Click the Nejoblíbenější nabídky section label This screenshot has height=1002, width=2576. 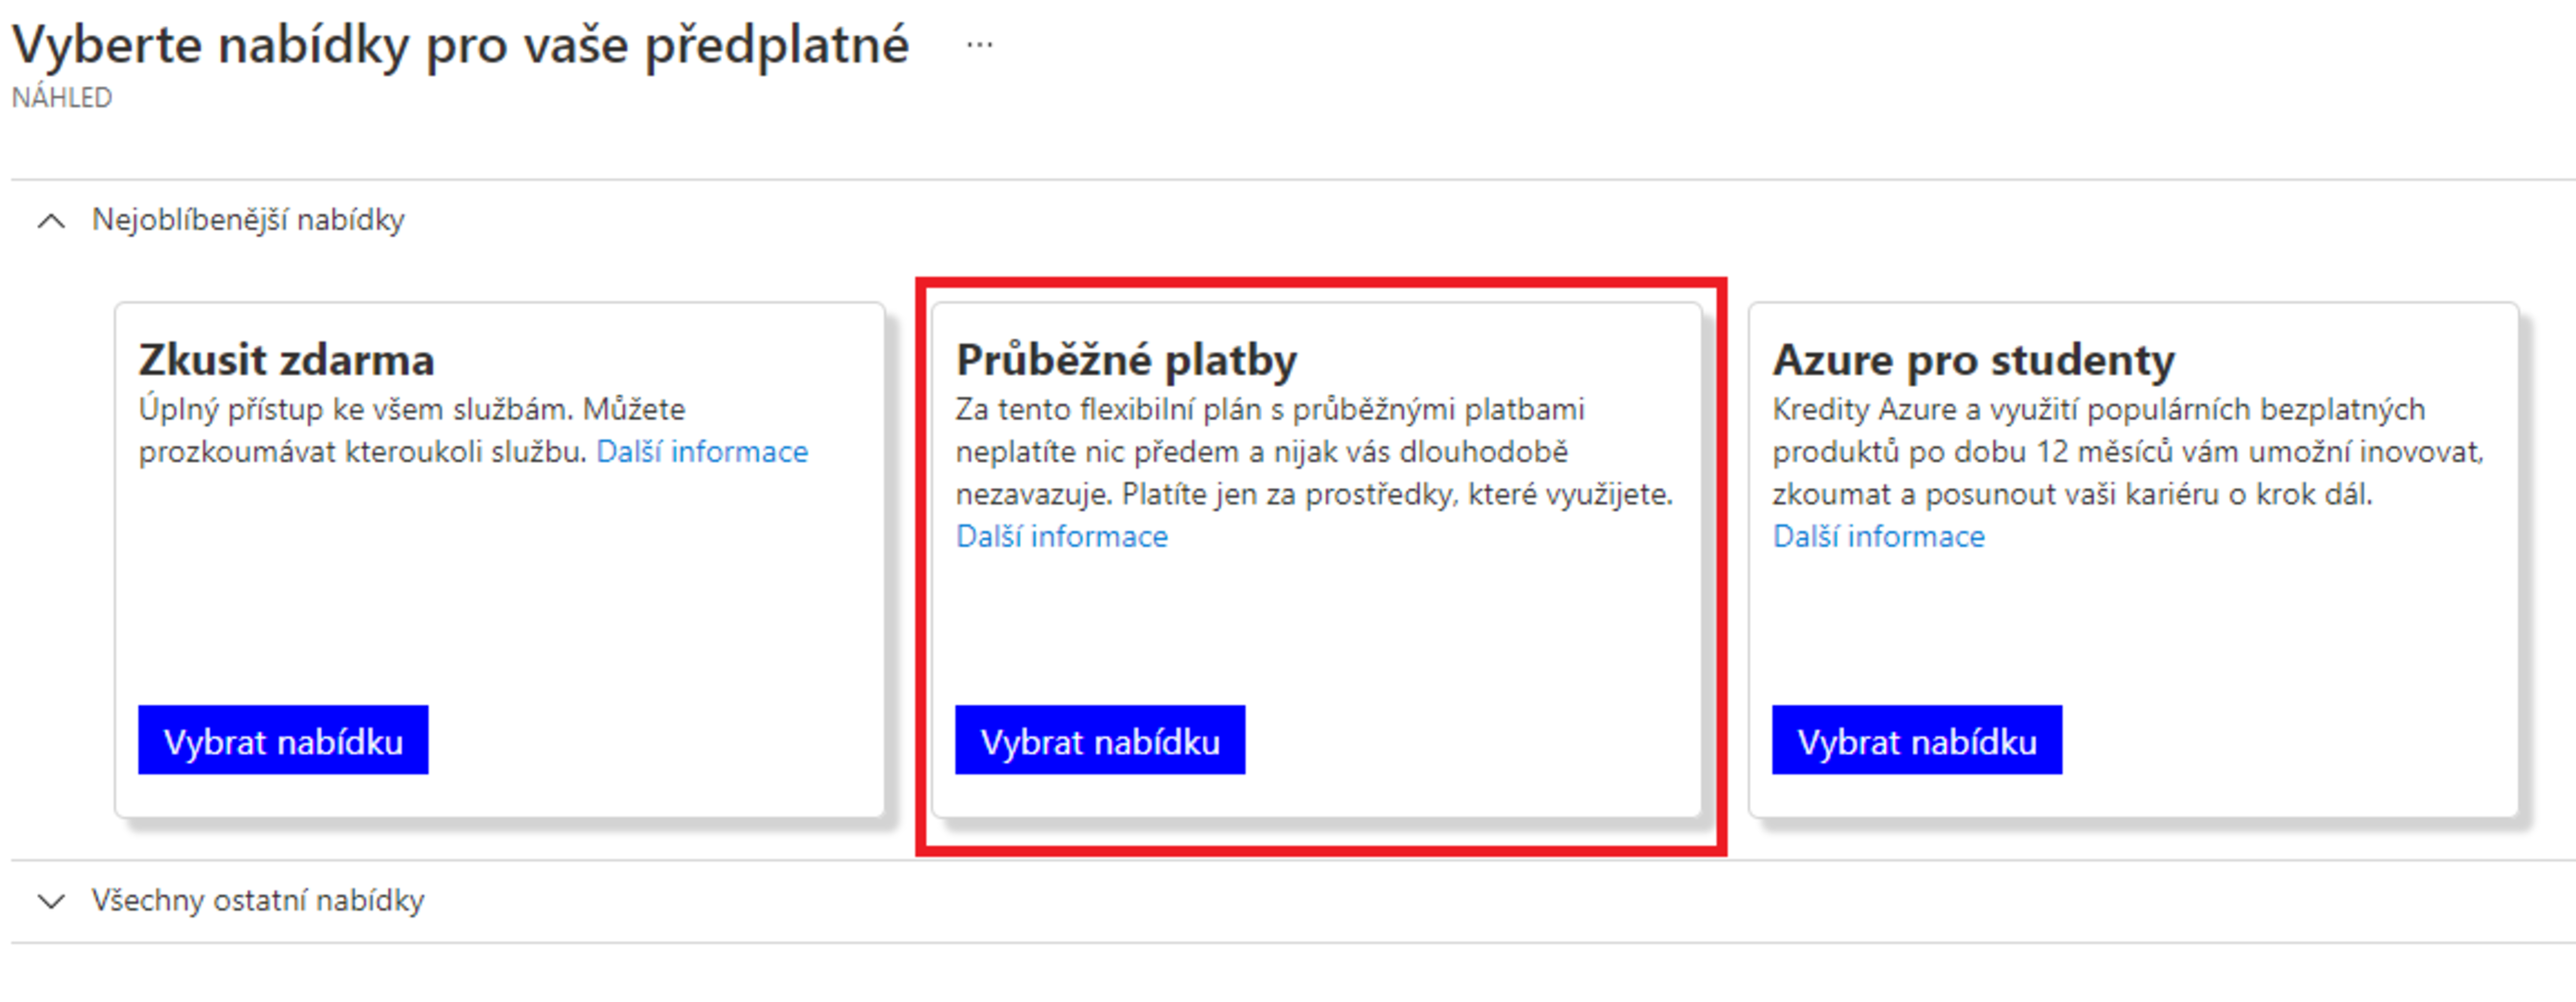(x=248, y=220)
